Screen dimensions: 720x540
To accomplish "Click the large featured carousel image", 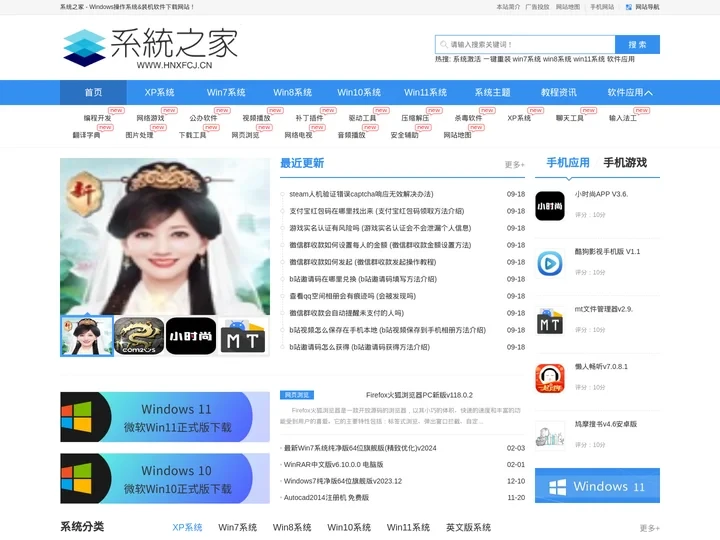I will [165, 236].
